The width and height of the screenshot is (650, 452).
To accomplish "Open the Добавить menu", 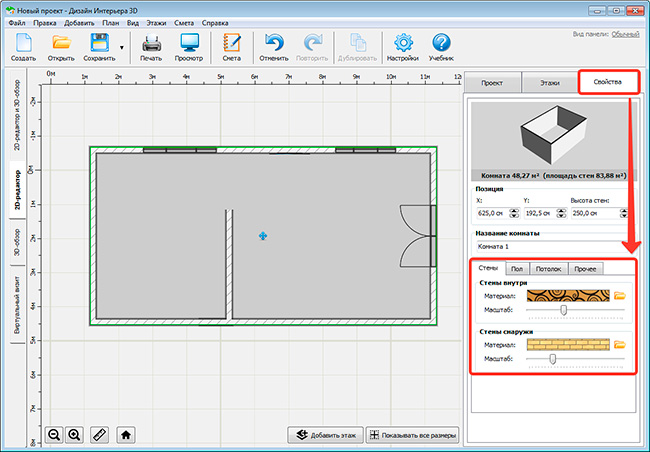I will point(79,23).
